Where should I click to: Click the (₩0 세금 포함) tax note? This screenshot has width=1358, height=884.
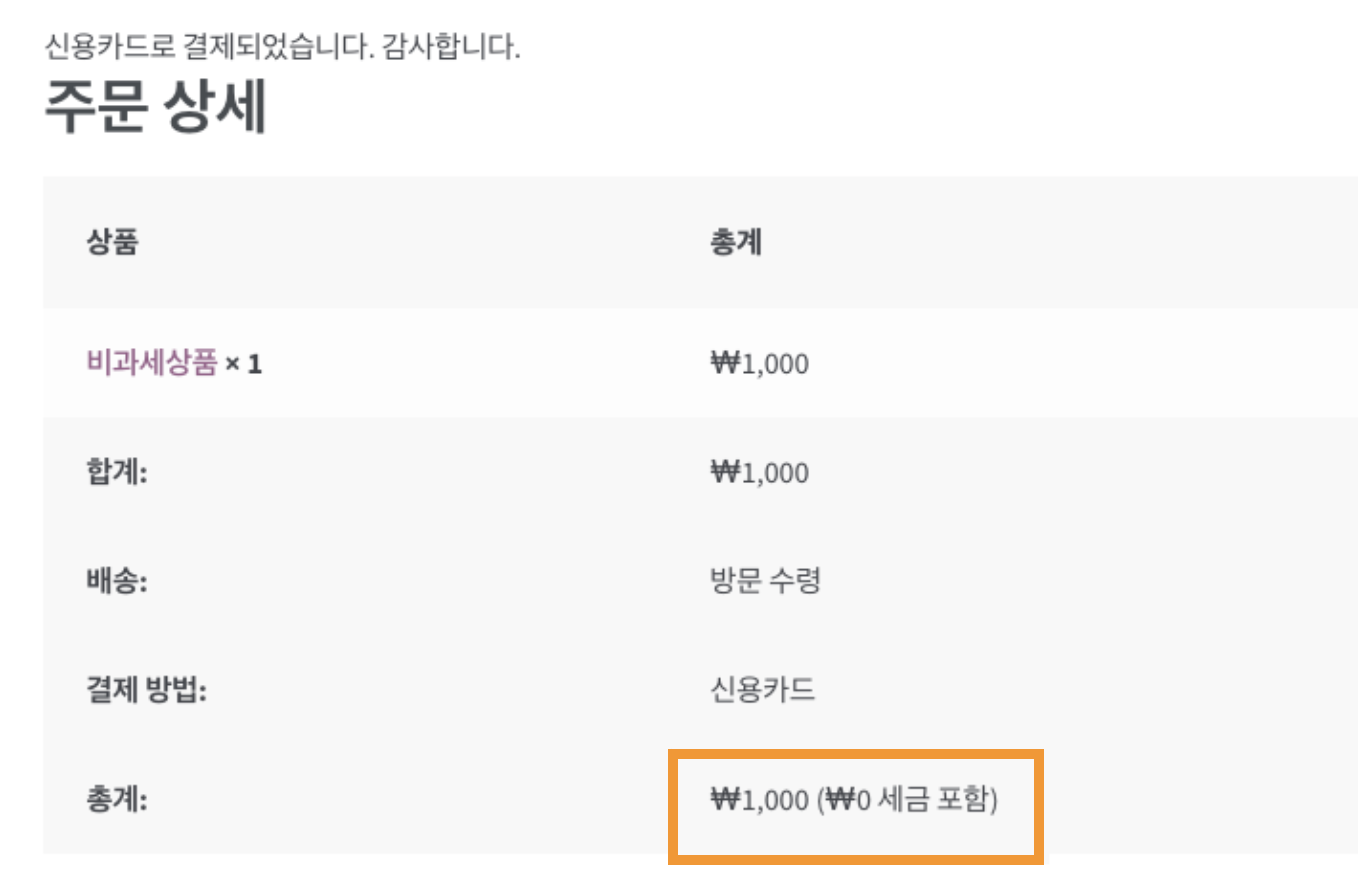pyautogui.click(x=907, y=800)
